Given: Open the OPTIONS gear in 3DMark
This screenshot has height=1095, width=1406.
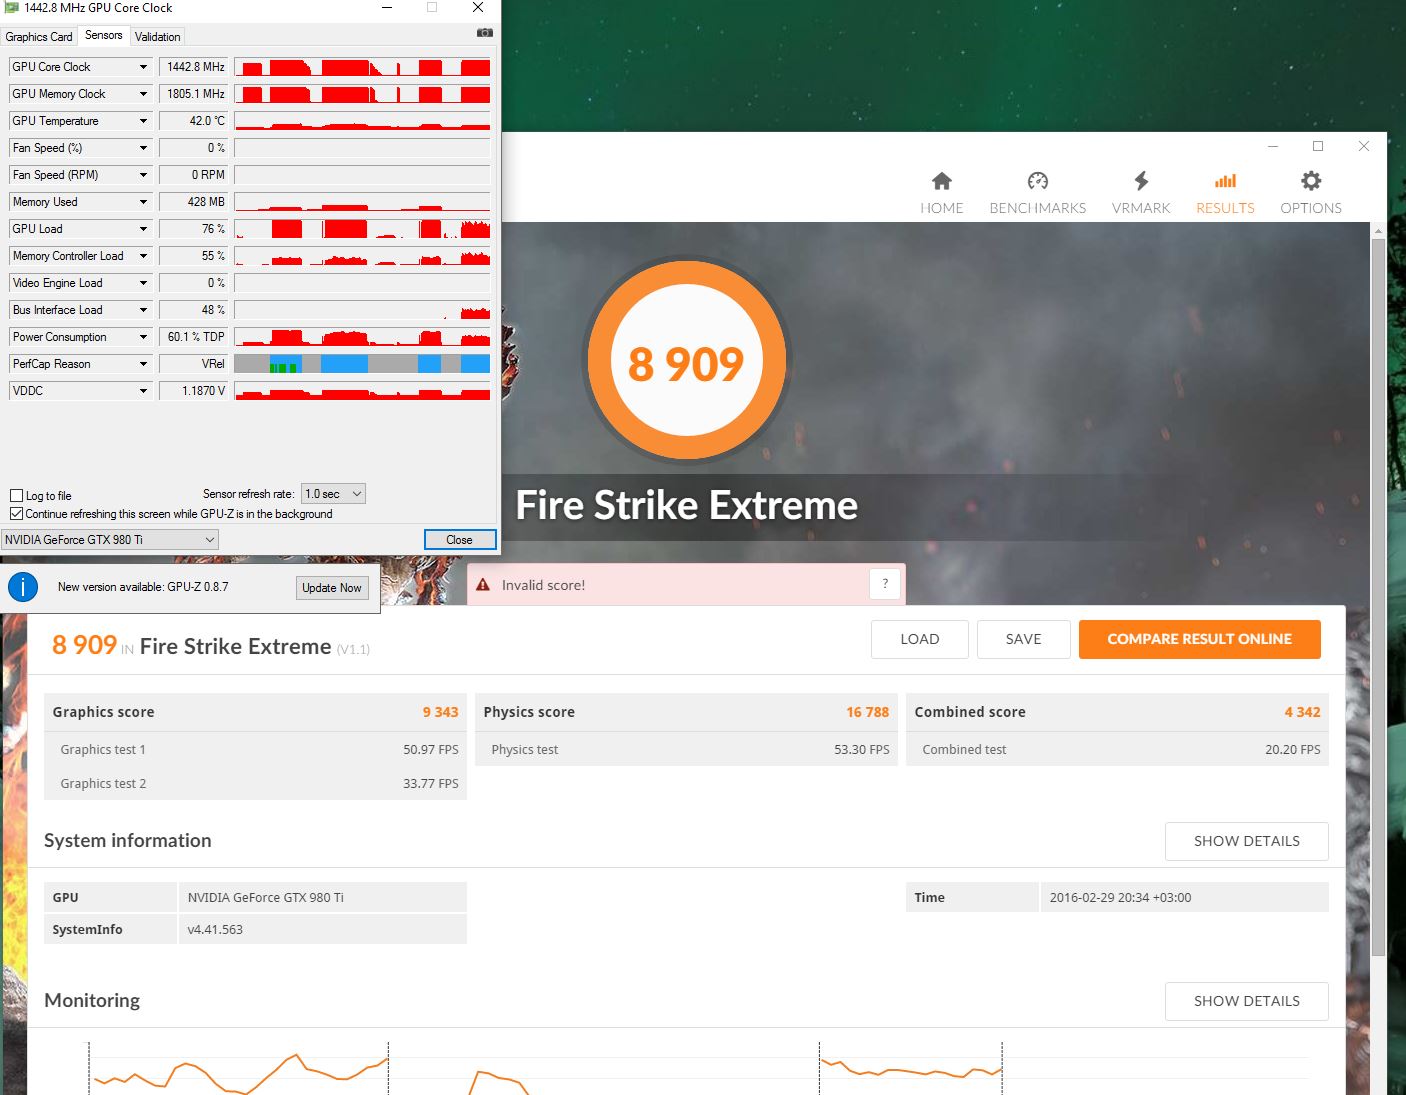Looking at the screenshot, I should pos(1311,192).
